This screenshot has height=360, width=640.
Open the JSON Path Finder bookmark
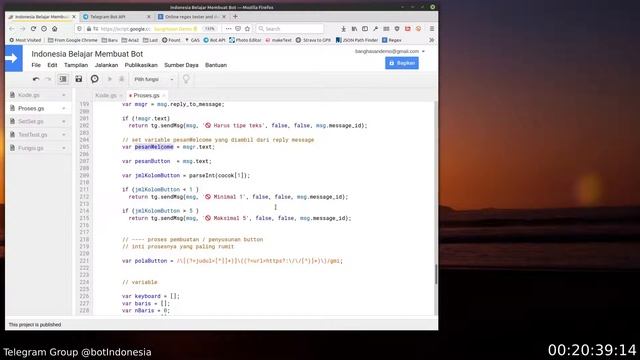357,40
